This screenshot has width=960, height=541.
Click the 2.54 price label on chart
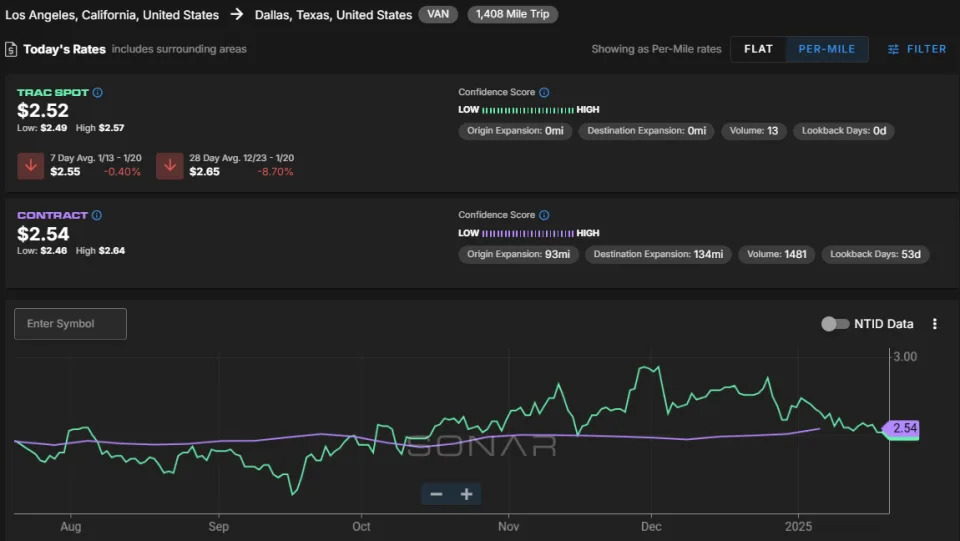coord(901,428)
